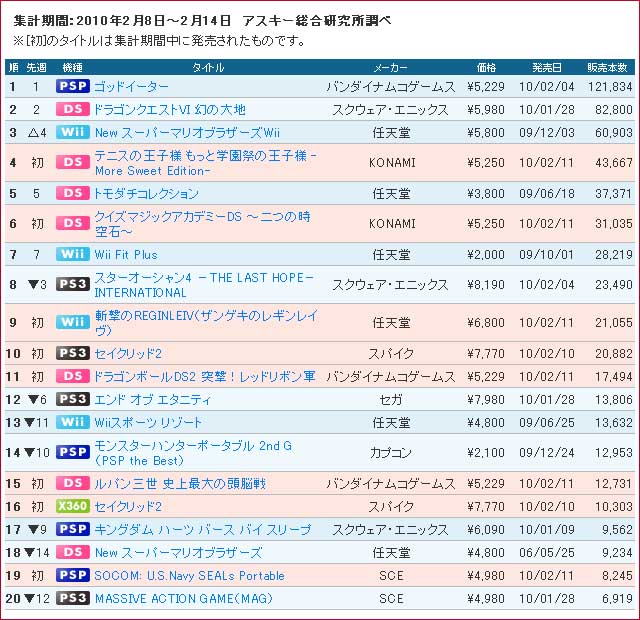Click the DS badge beside クイズマジックアカデミーDS
640x620 pixels.
point(73,223)
